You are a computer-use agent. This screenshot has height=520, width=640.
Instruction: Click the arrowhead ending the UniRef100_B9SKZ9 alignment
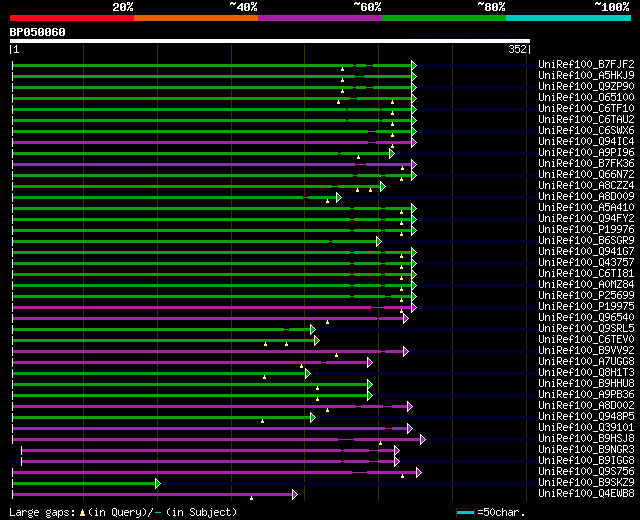pyautogui.click(x=158, y=484)
